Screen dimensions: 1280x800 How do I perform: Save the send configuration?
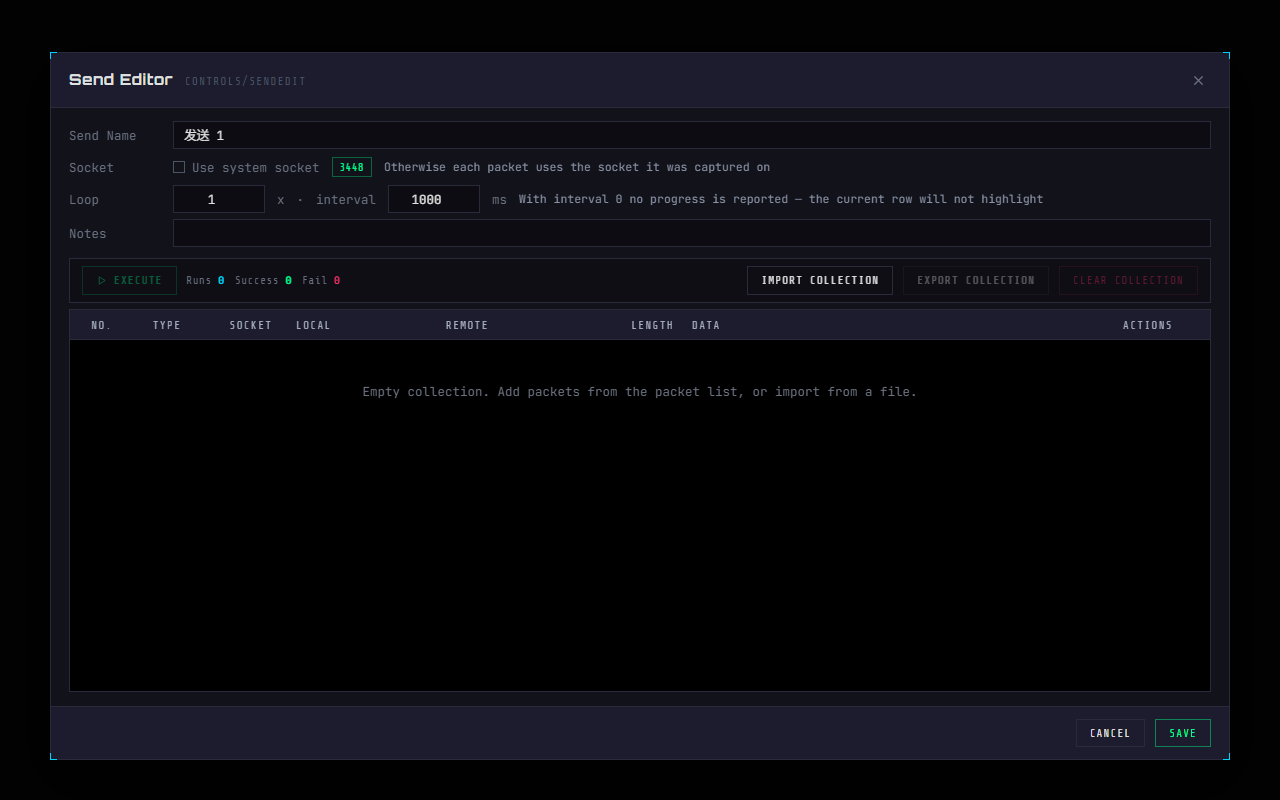point(1183,733)
